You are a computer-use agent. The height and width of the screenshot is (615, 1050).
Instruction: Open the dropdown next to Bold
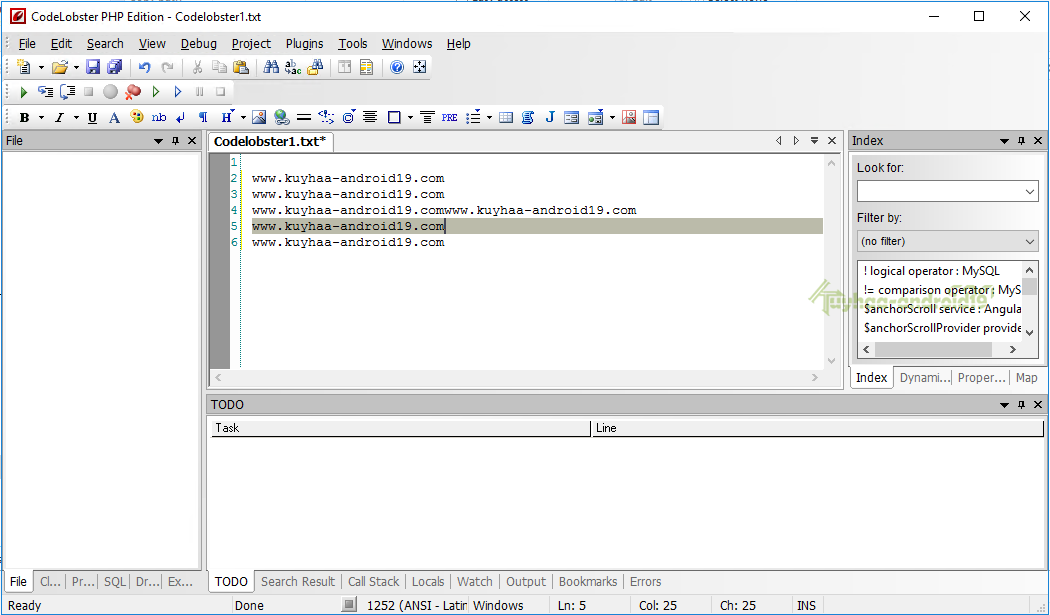pyautogui.click(x=41, y=118)
